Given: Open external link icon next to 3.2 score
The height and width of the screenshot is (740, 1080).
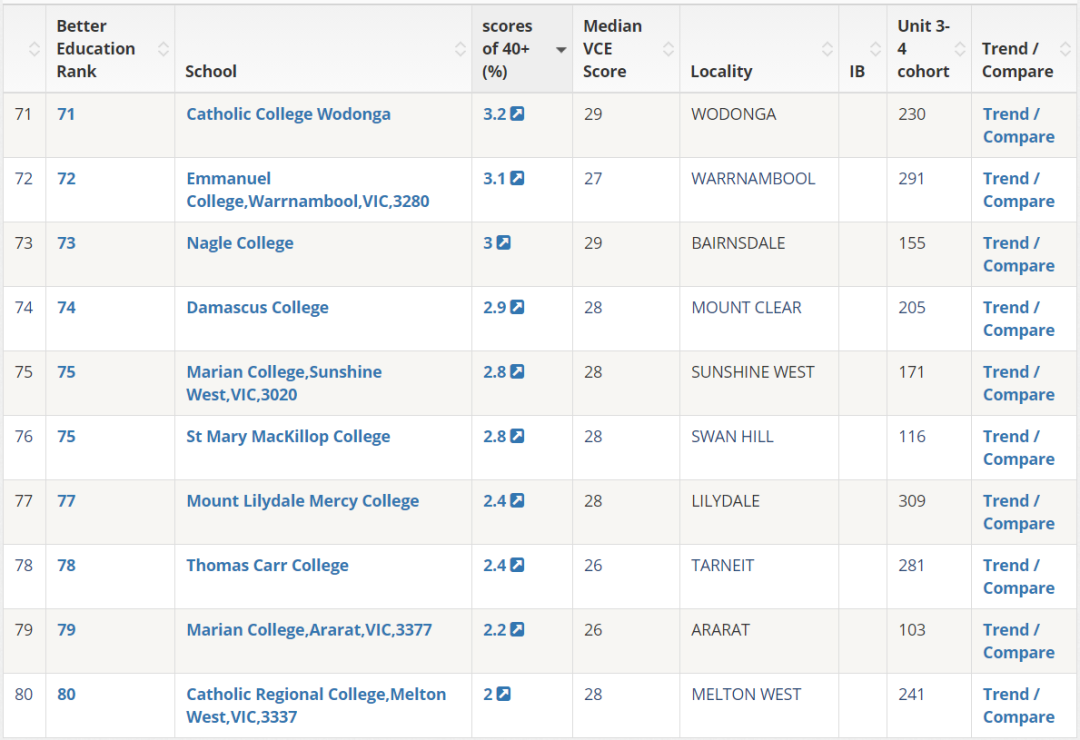Looking at the screenshot, I should (x=517, y=114).
